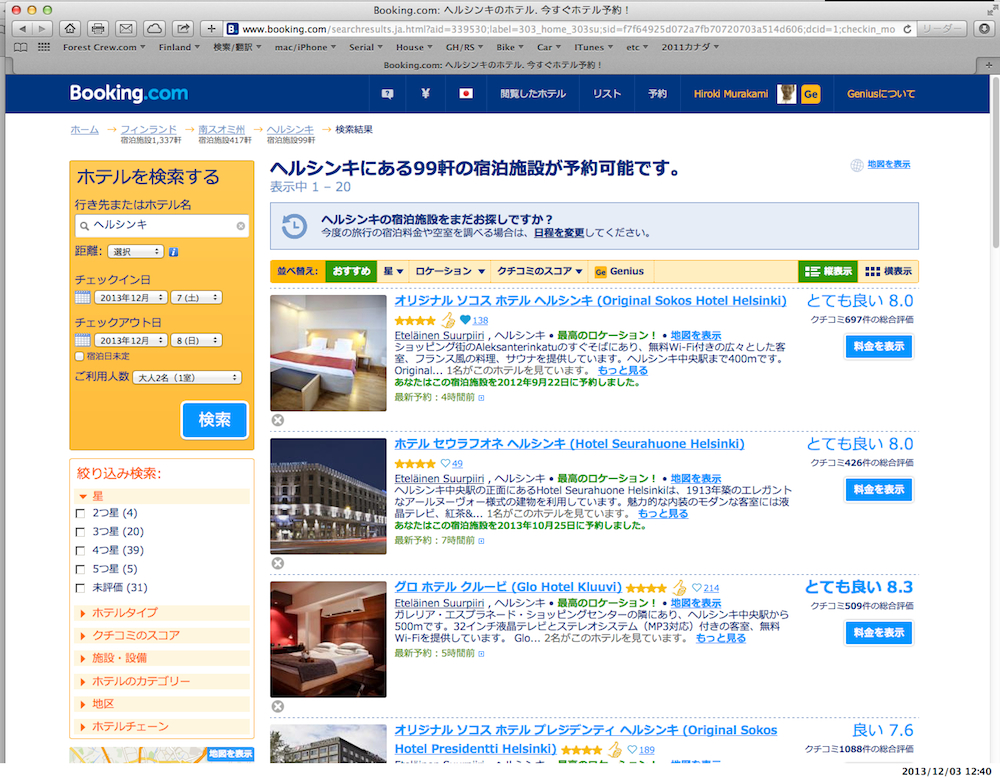Click the check-in calendar icon
The width and height of the screenshot is (1000, 778).
point(82,297)
